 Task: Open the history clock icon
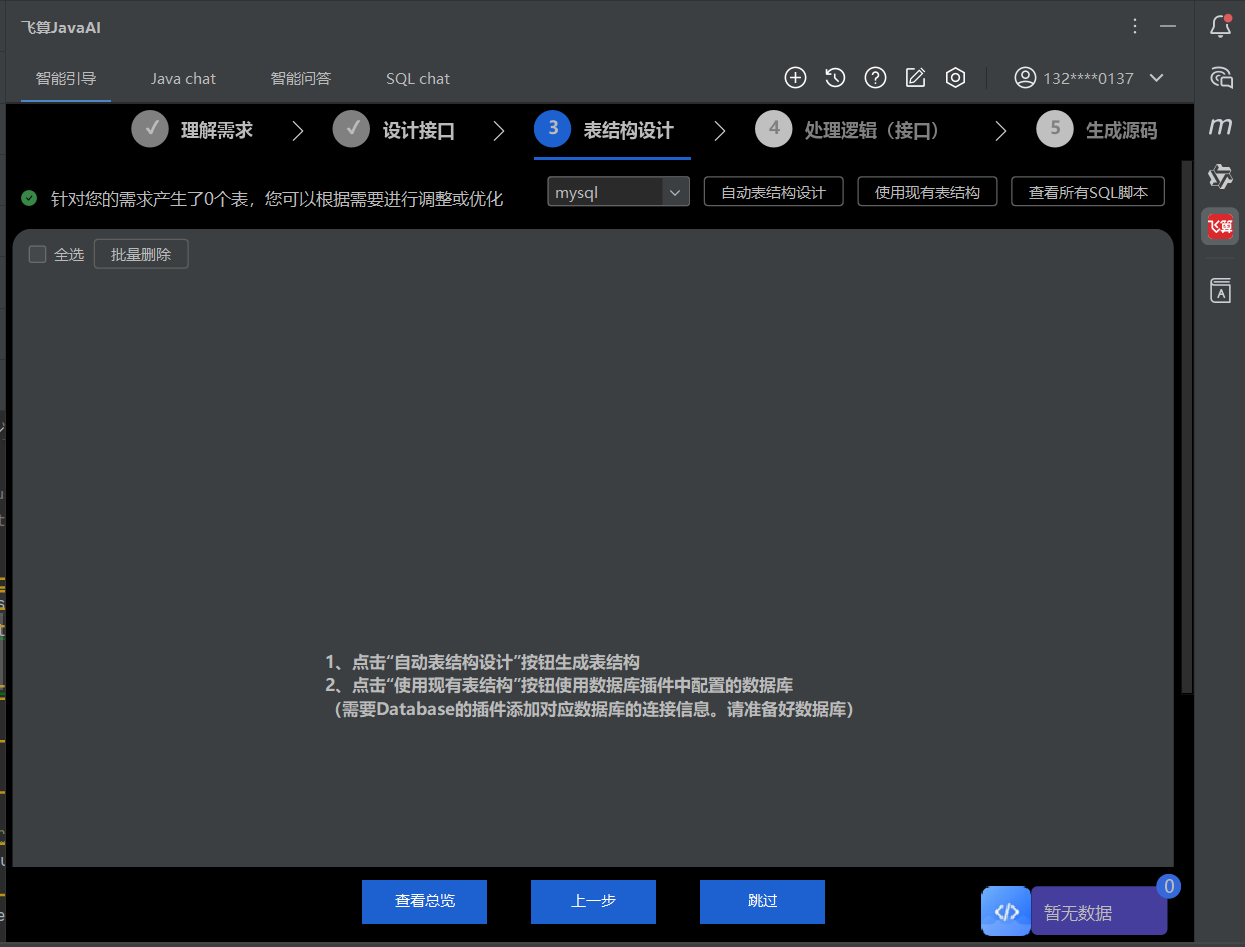[835, 78]
